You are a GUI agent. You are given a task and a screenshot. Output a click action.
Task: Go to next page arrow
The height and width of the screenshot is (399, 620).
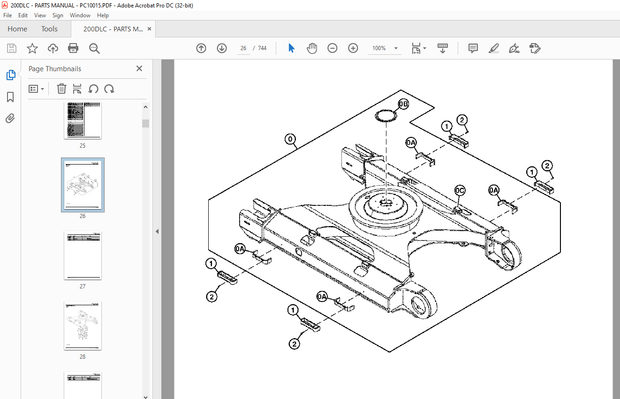click(222, 48)
